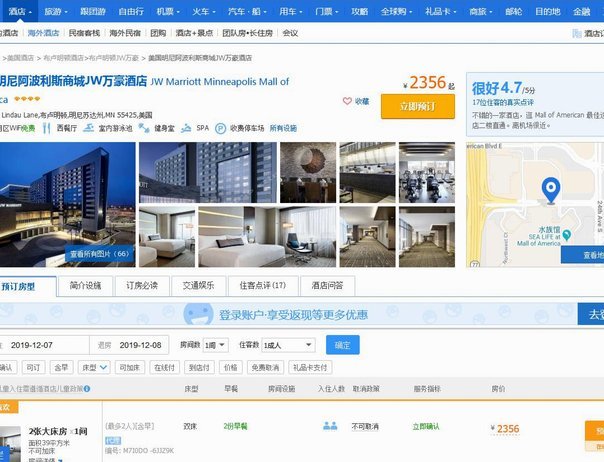Click the room price ¥2356 in the table
Viewport: 604px width, 462px height.
coord(505,429)
